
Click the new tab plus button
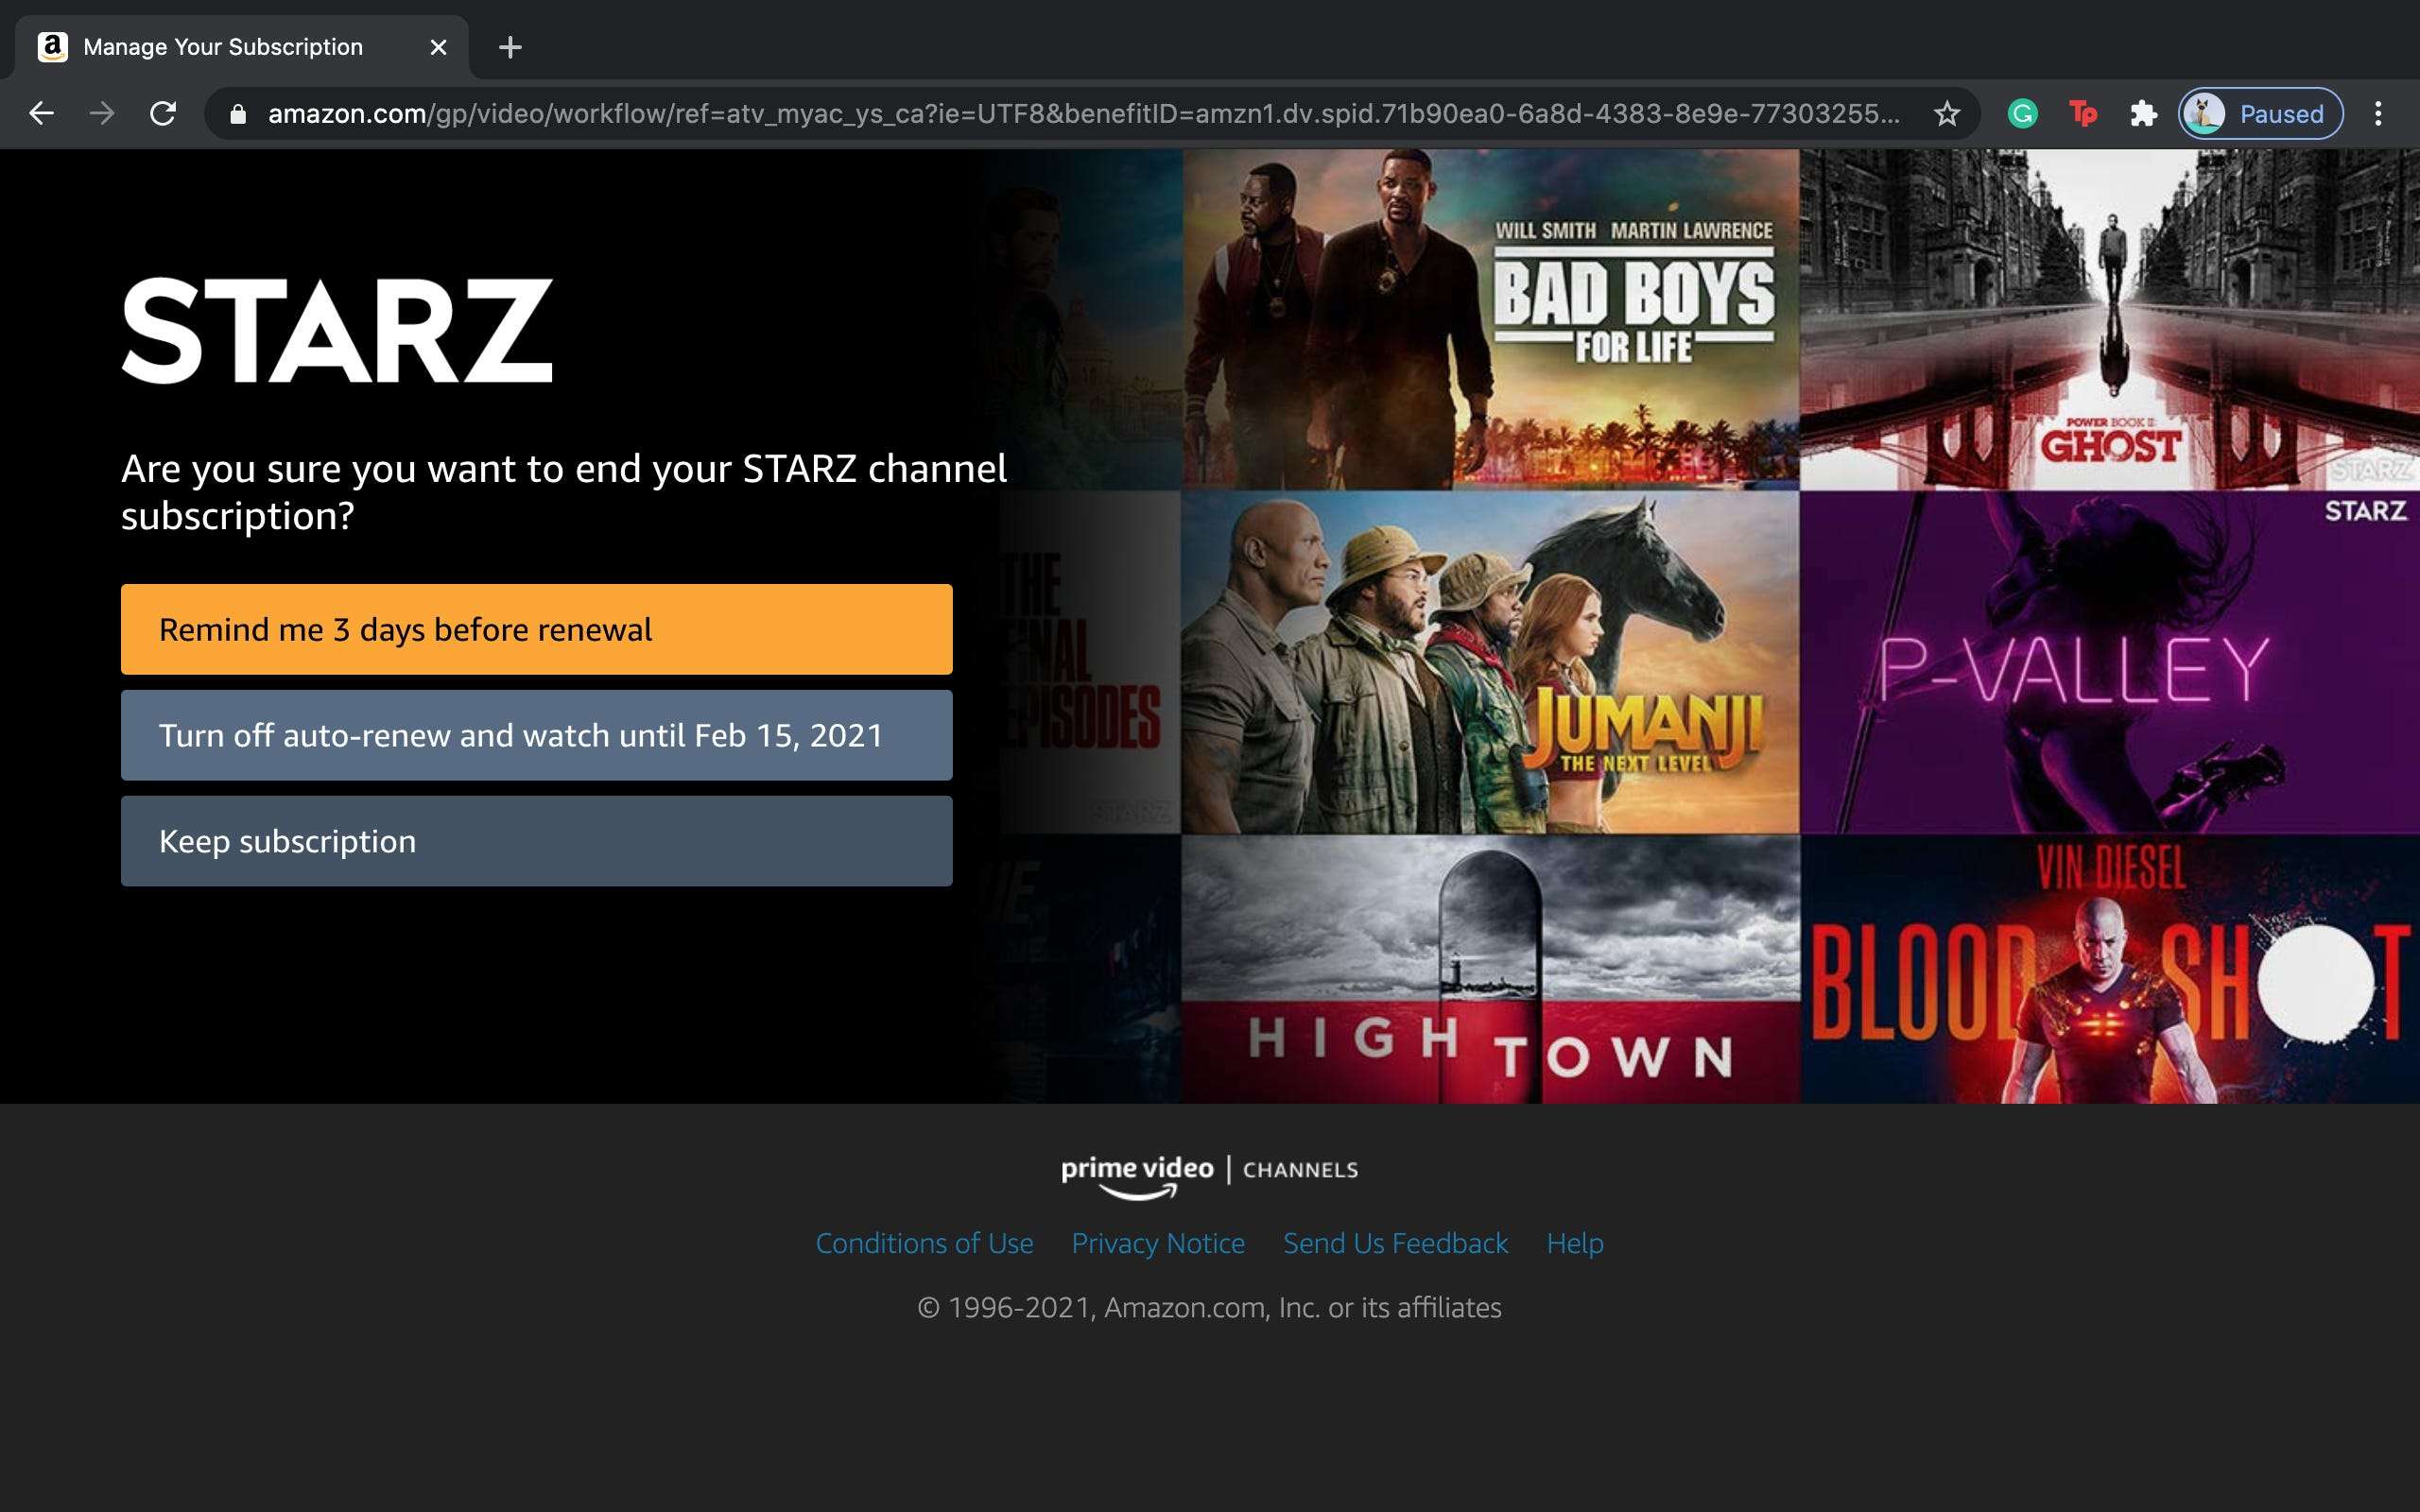click(509, 47)
